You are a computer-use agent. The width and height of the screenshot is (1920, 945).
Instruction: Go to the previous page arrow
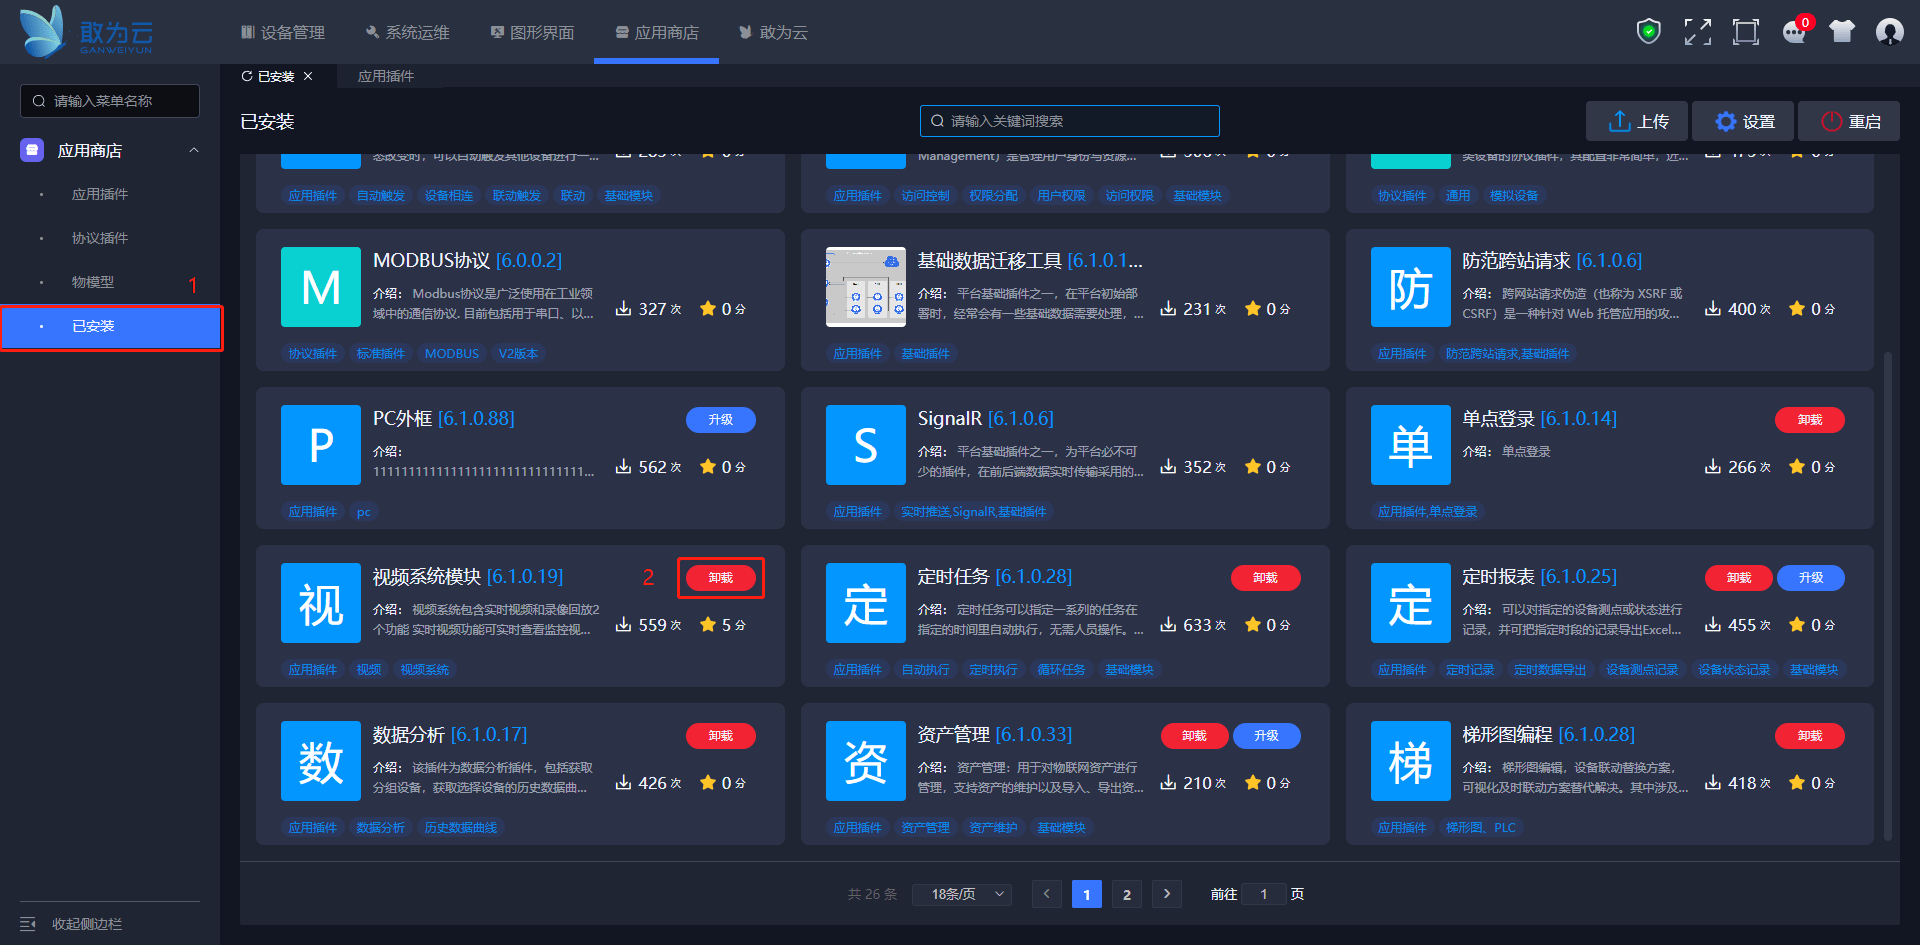[x=1047, y=894]
